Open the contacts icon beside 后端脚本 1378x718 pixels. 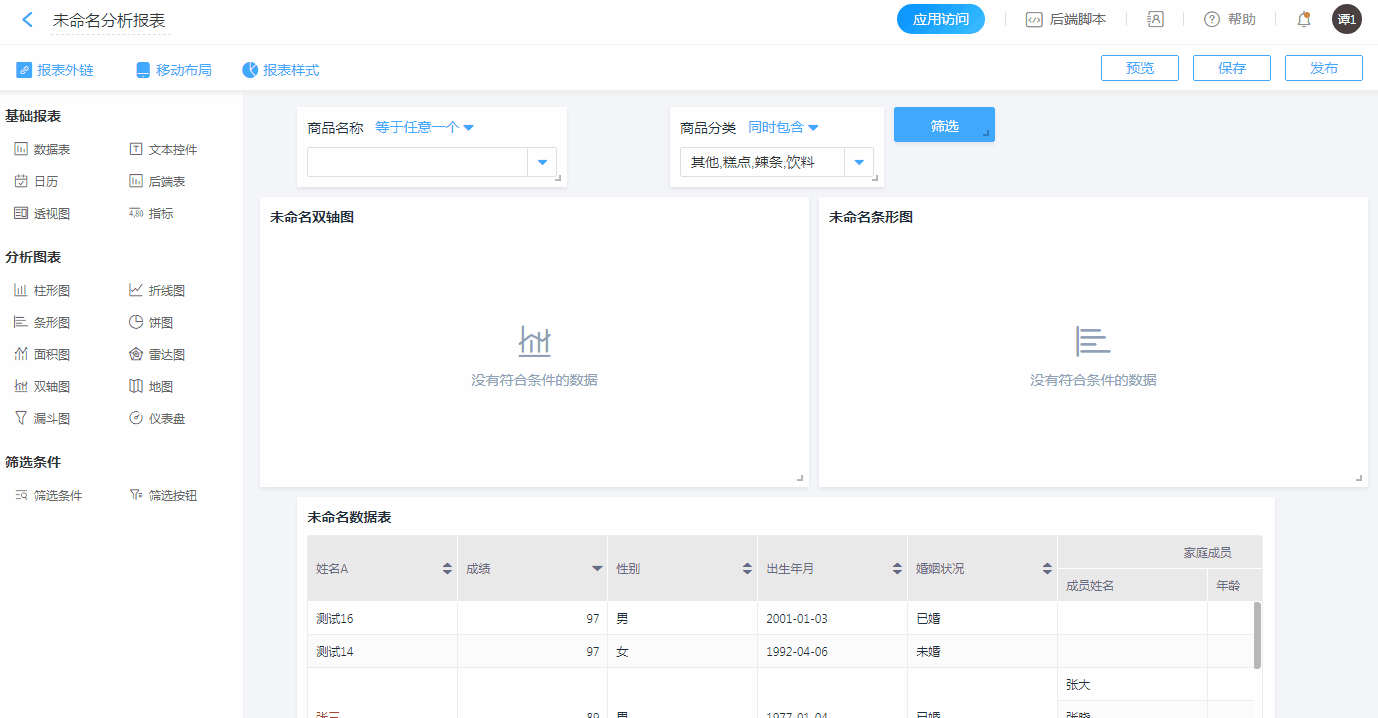1155,19
